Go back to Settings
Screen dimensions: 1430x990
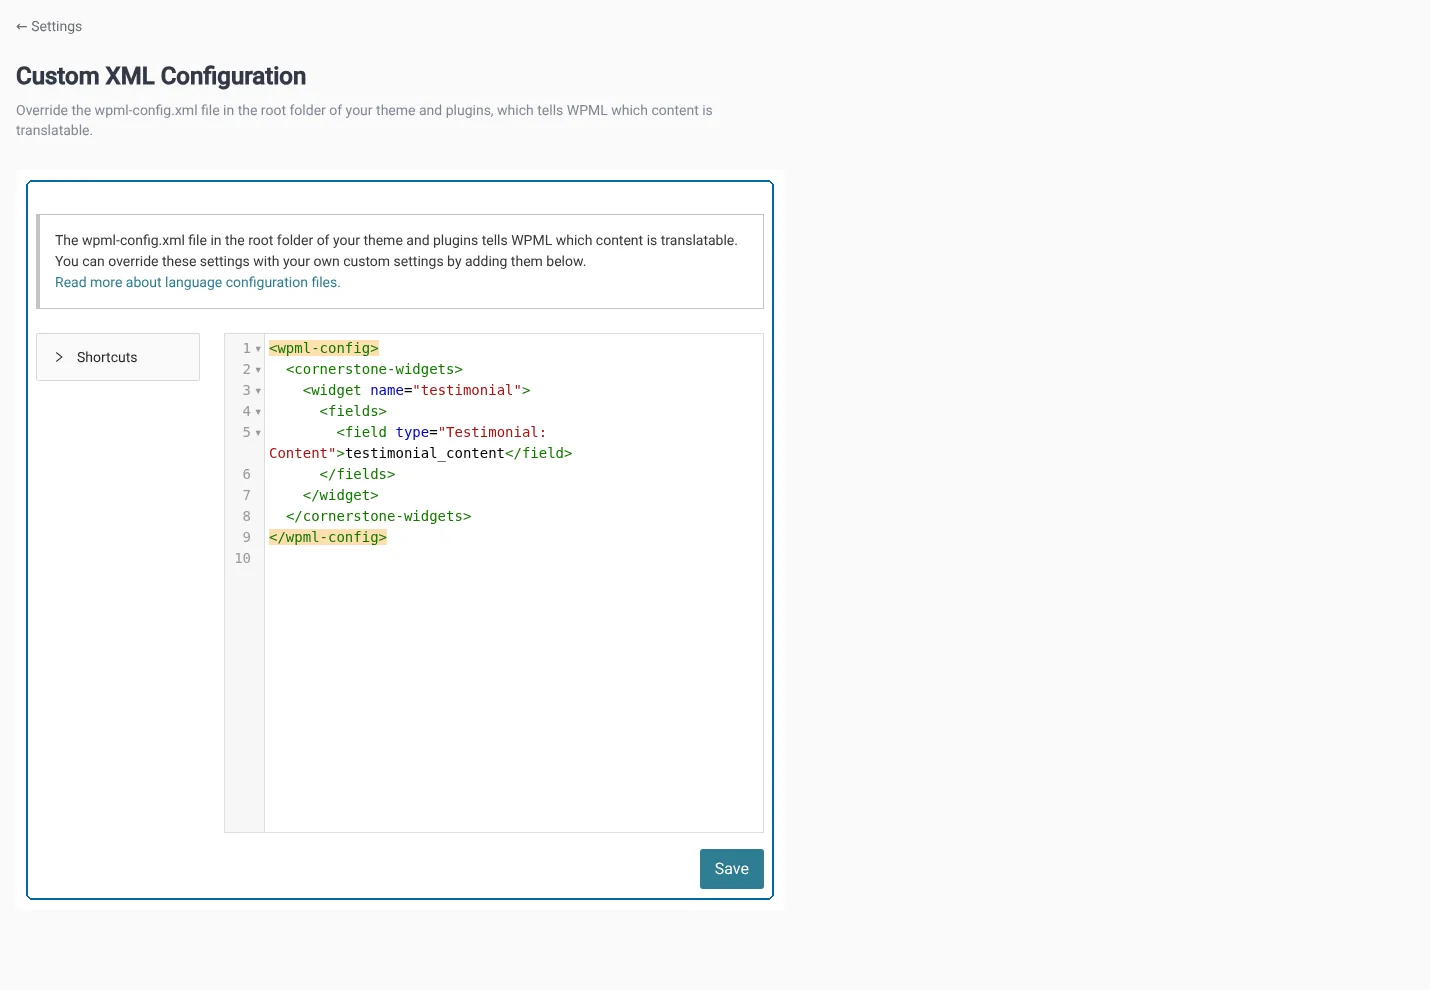point(49,26)
